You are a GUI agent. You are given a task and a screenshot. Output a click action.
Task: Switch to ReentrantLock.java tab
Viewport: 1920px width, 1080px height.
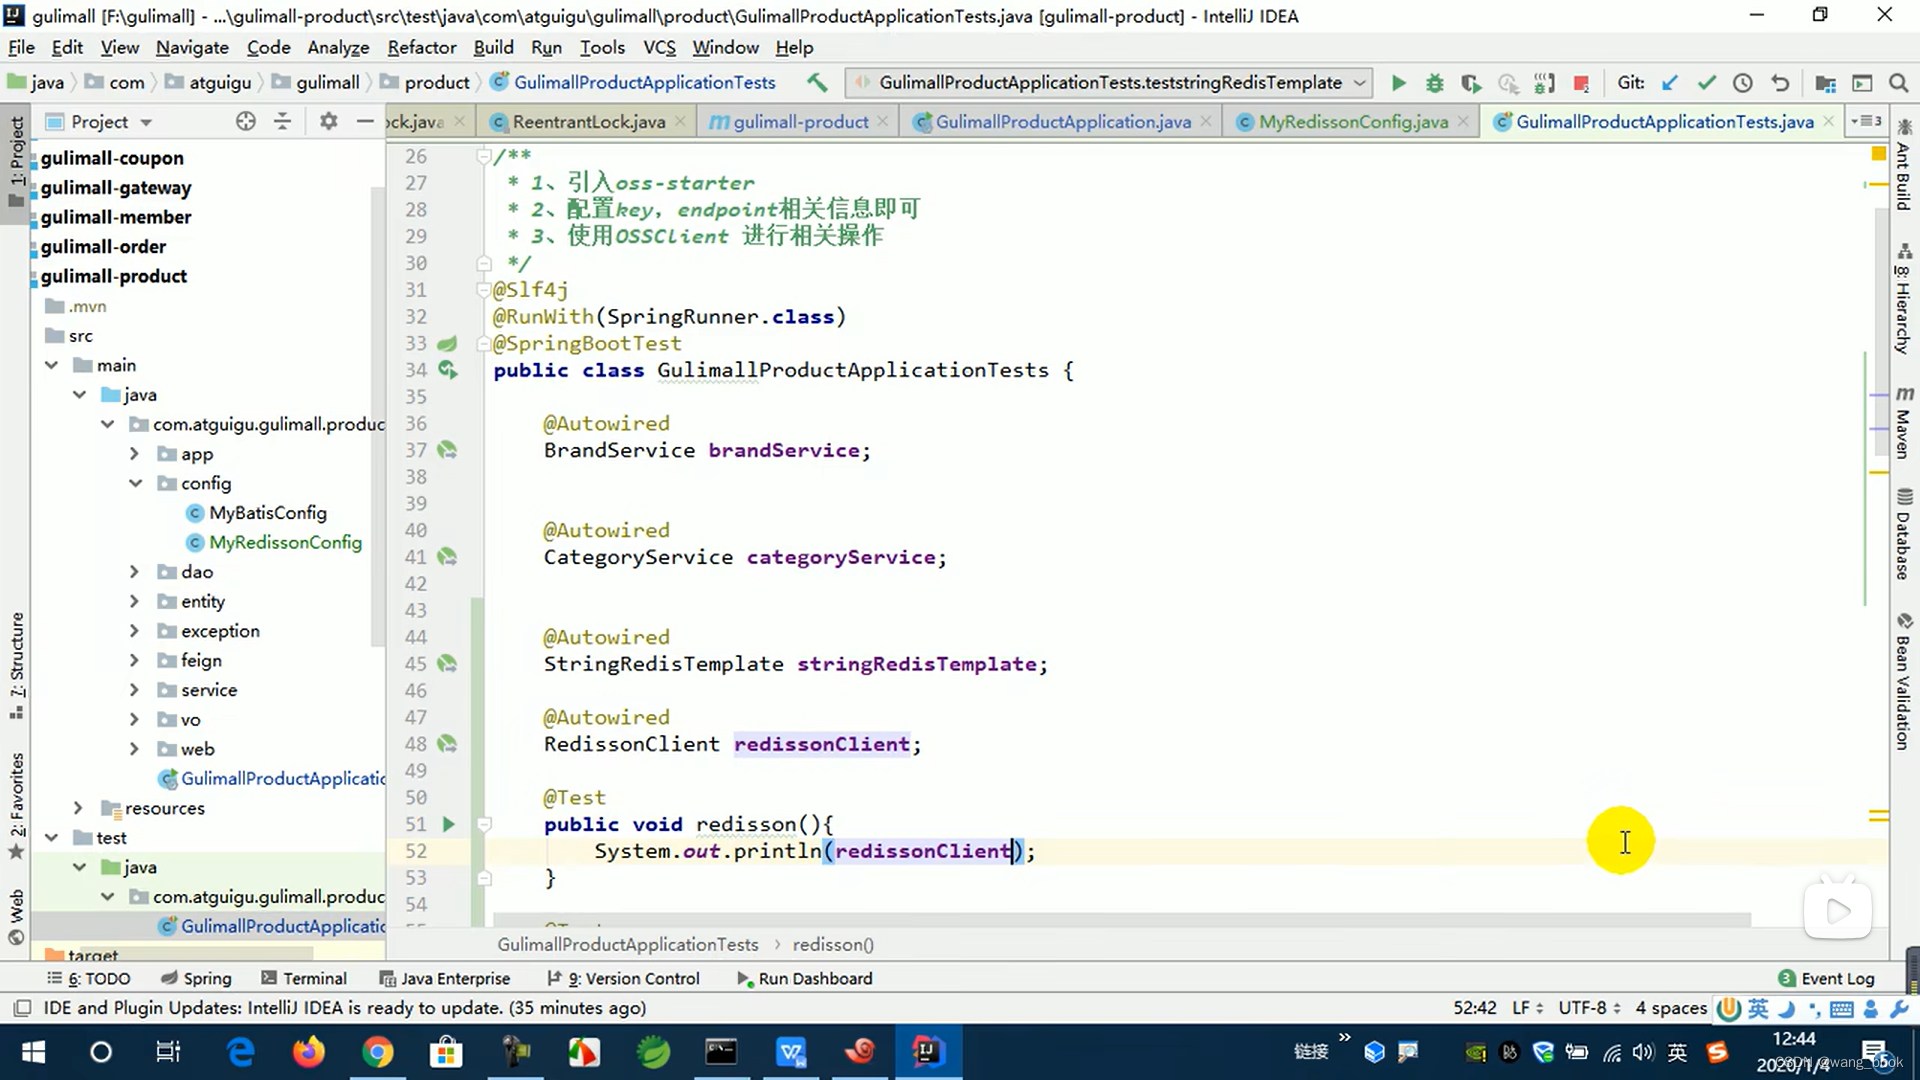click(x=588, y=121)
